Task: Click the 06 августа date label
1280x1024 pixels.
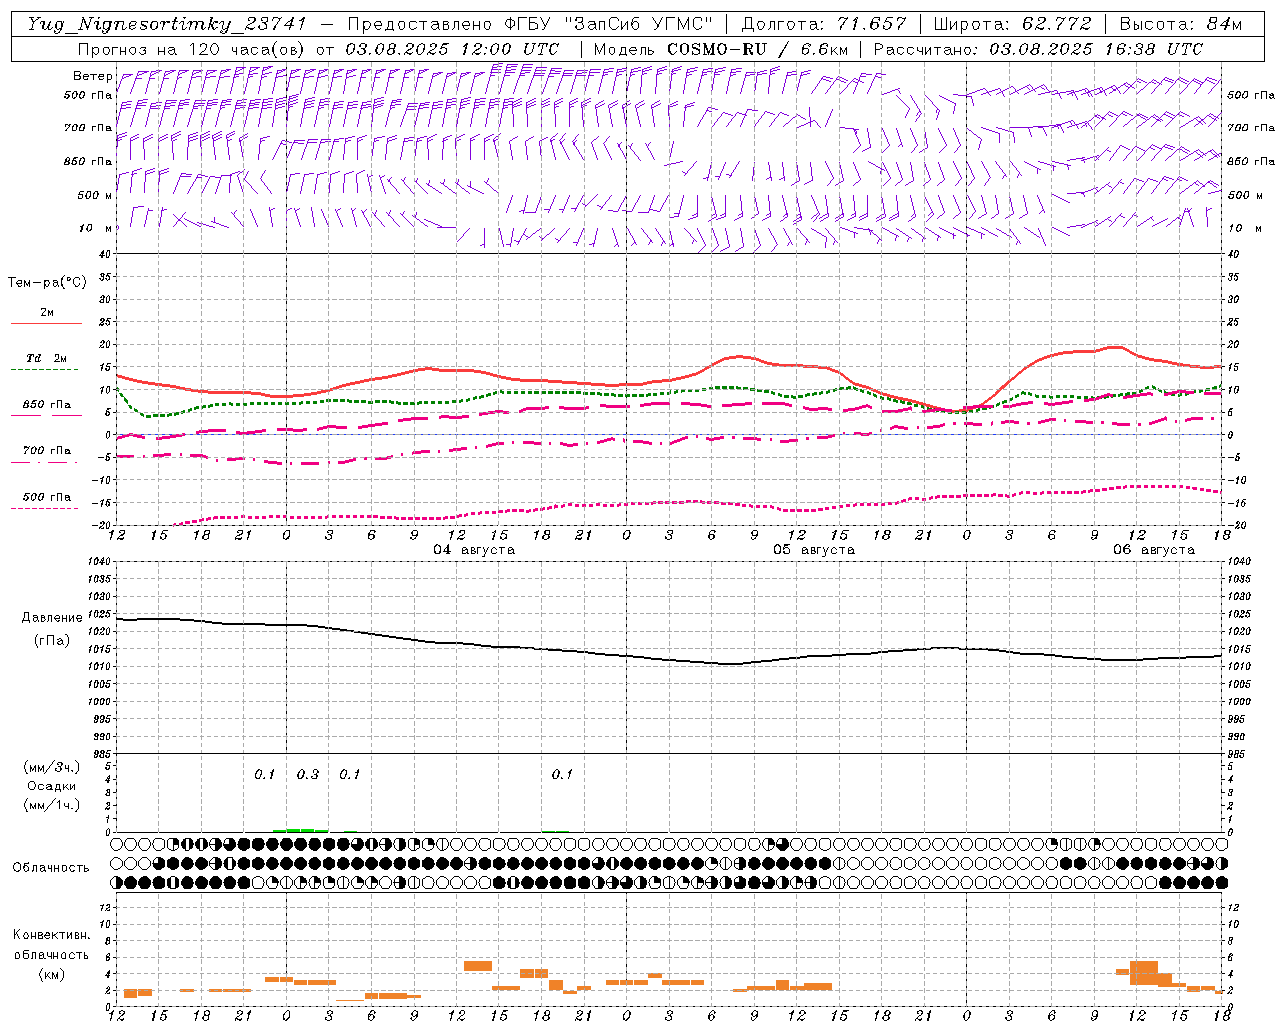Action: tap(1154, 550)
